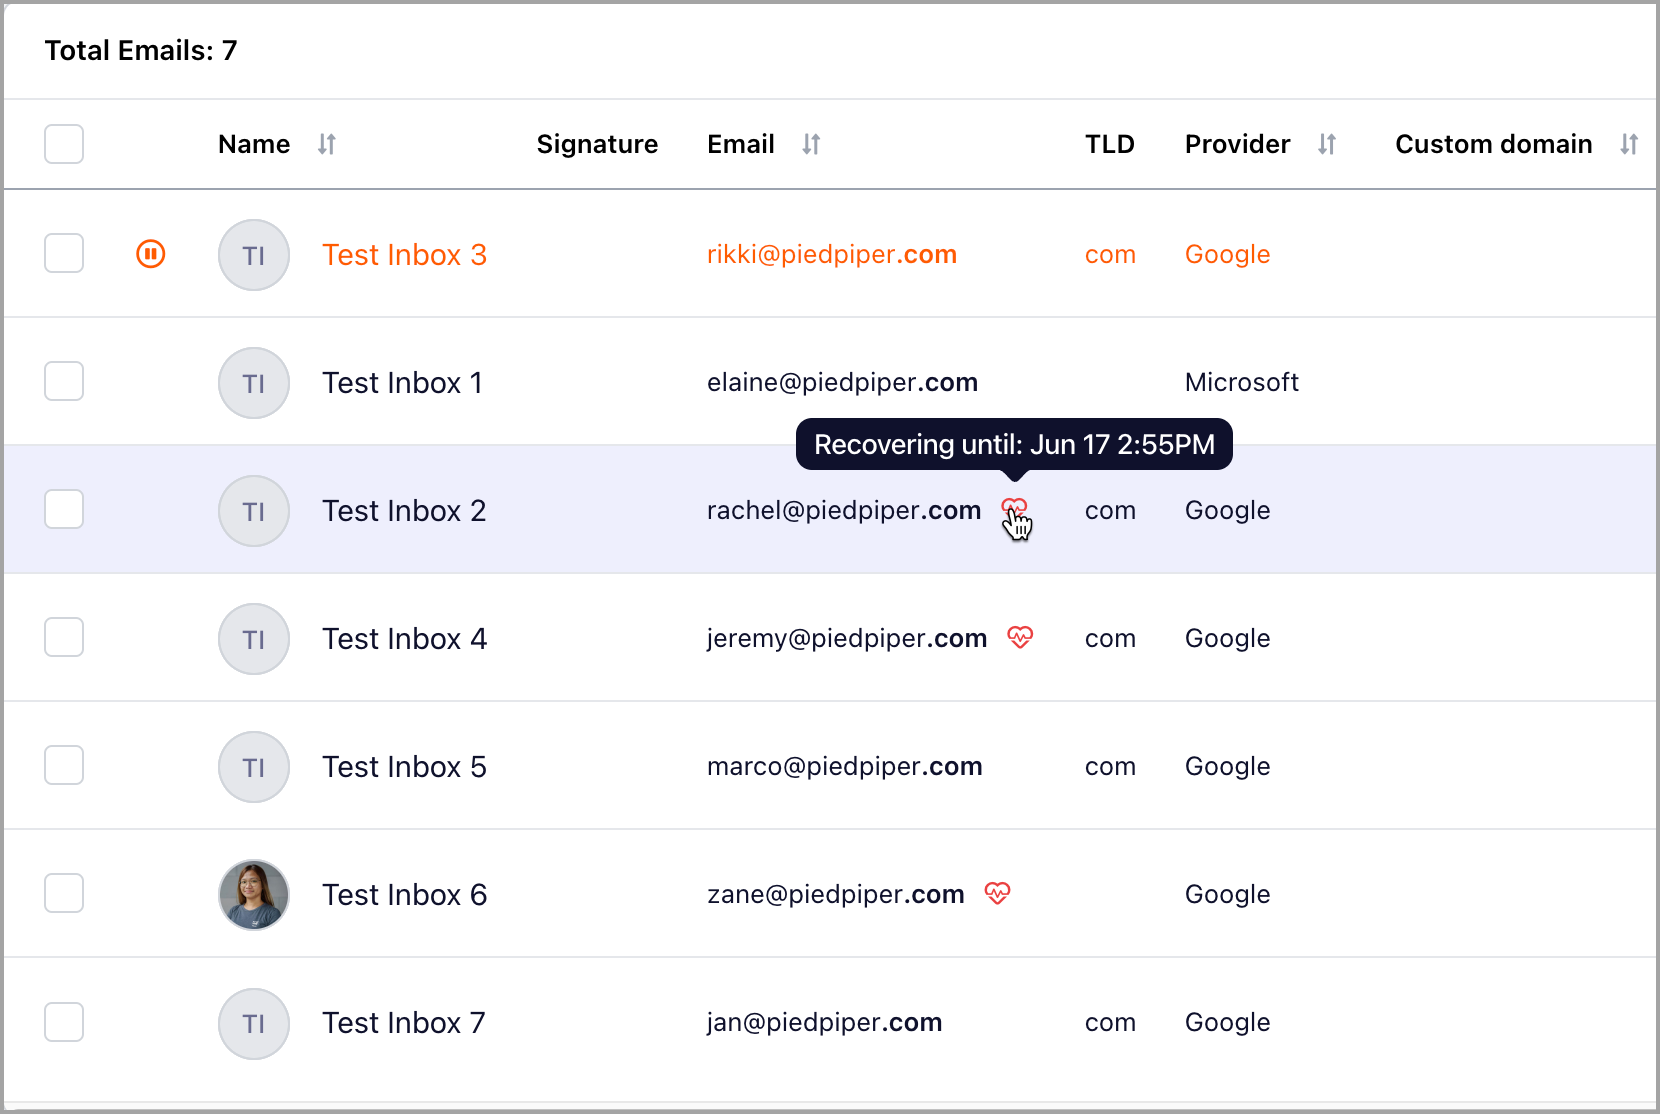This screenshot has width=1660, height=1114.
Task: Click the Custom domain column header label
Action: point(1494,144)
